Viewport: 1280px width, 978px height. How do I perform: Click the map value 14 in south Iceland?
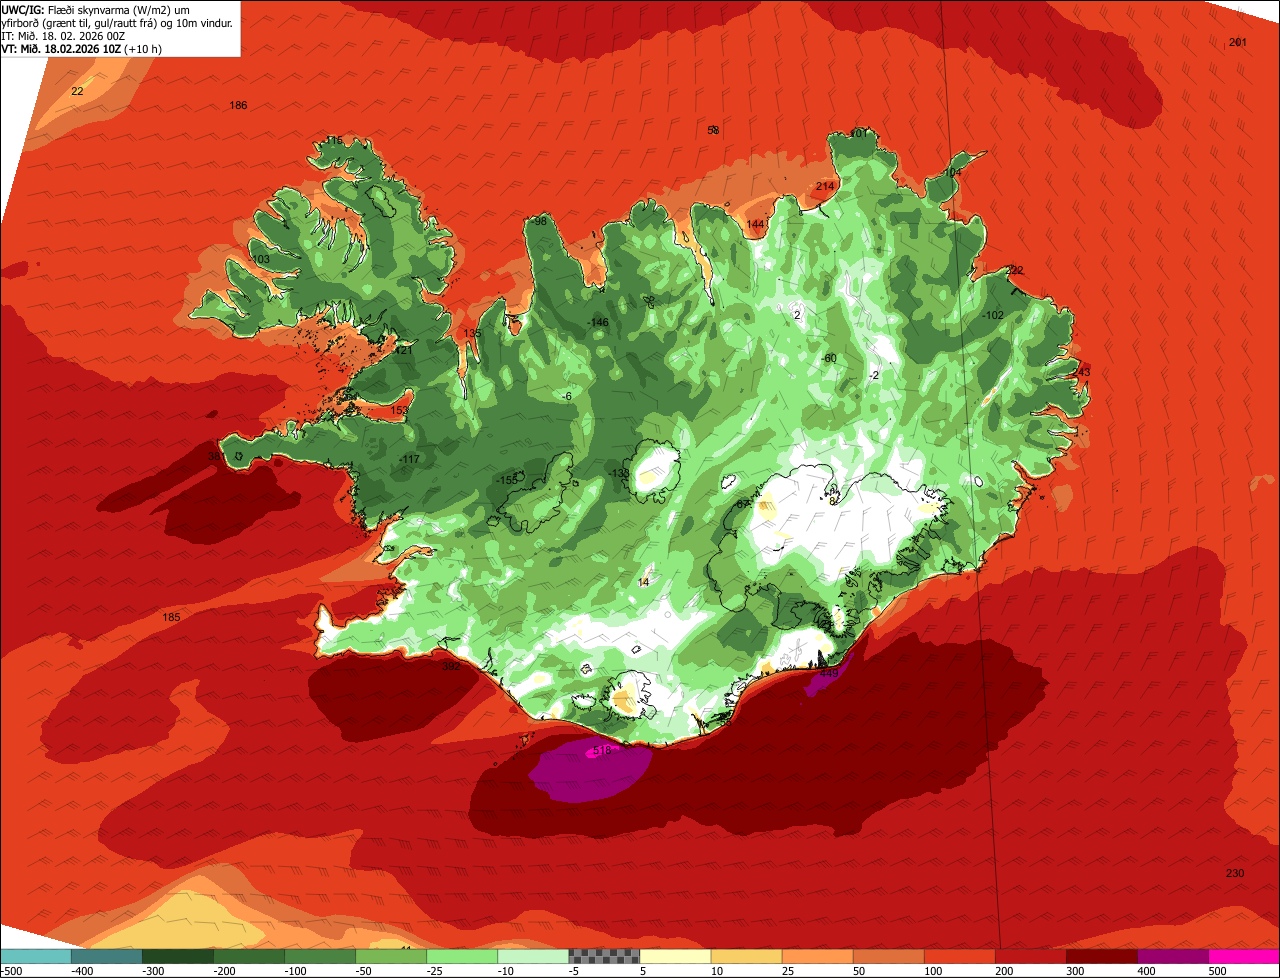[x=644, y=582]
